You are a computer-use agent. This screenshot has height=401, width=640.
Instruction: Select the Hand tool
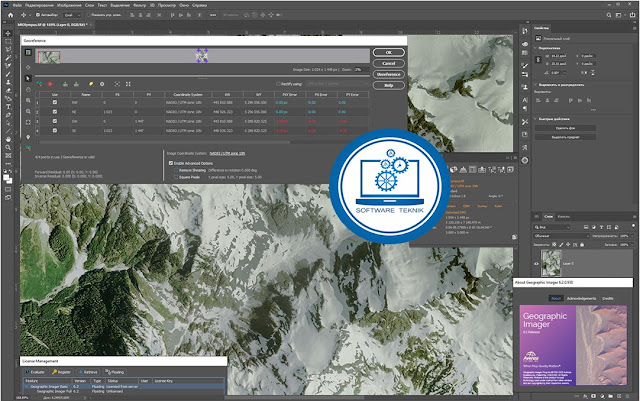tap(8, 139)
